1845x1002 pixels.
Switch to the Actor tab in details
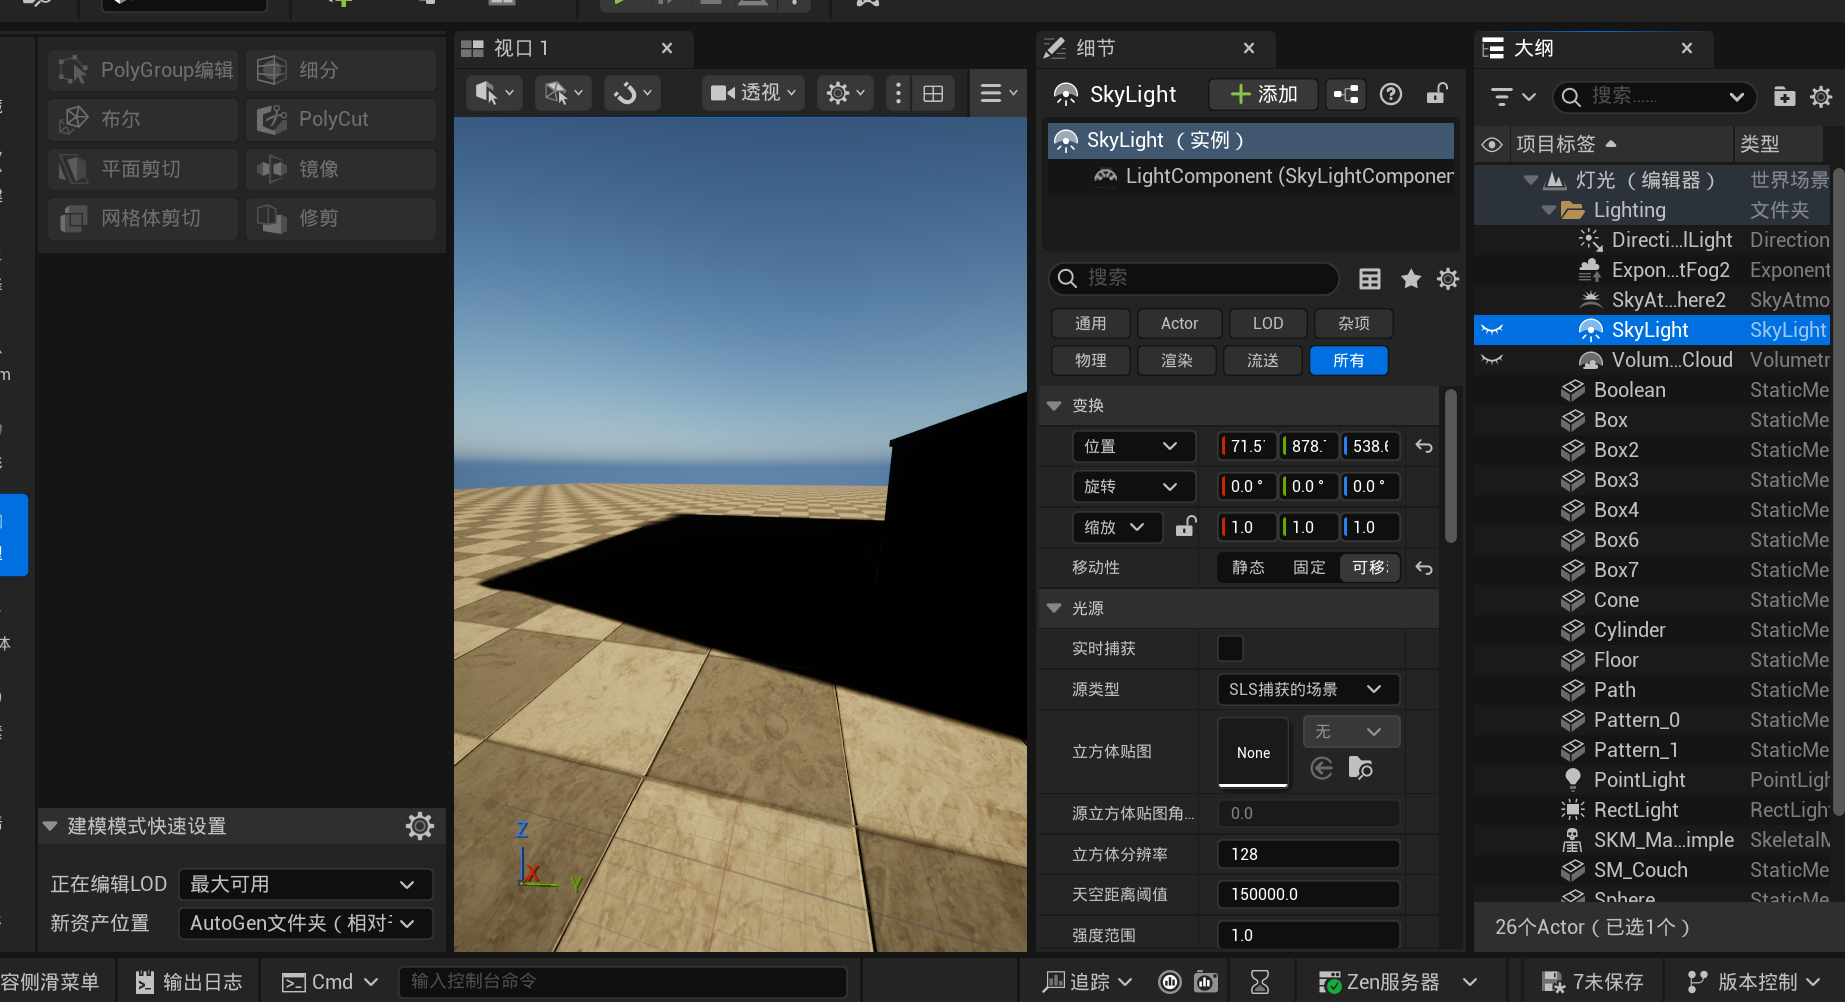(1178, 323)
